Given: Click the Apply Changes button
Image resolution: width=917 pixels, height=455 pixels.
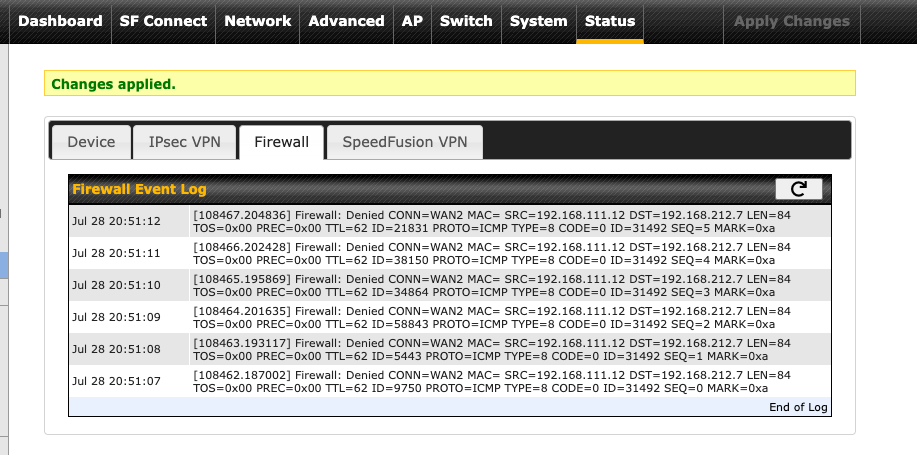Looking at the screenshot, I should pos(792,22).
